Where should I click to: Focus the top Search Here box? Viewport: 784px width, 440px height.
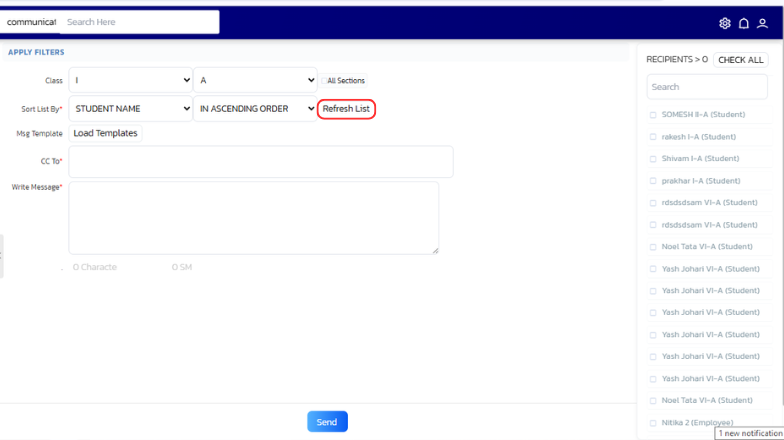point(140,22)
